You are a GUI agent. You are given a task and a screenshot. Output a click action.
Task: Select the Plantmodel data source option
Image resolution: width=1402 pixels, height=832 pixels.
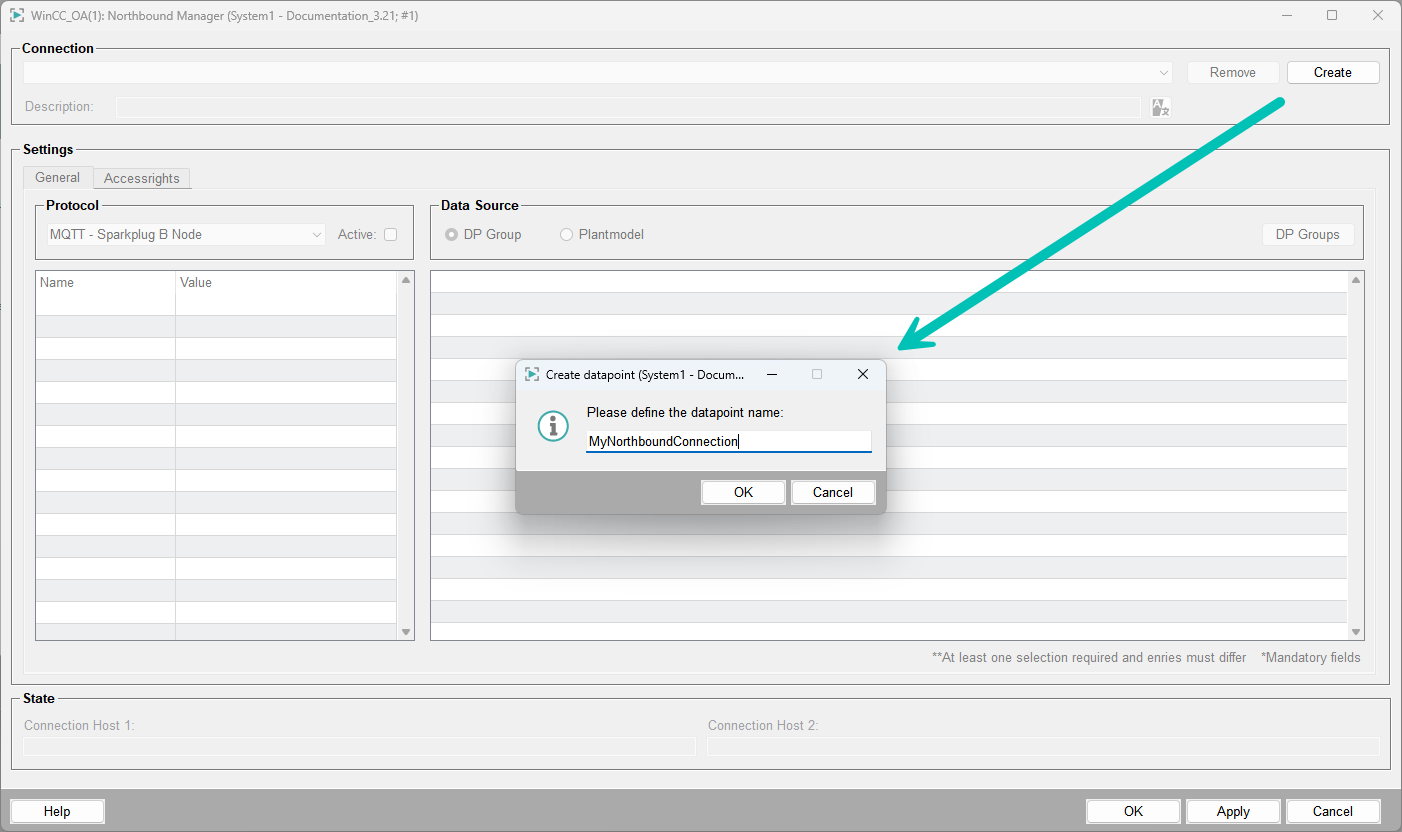[x=567, y=234]
